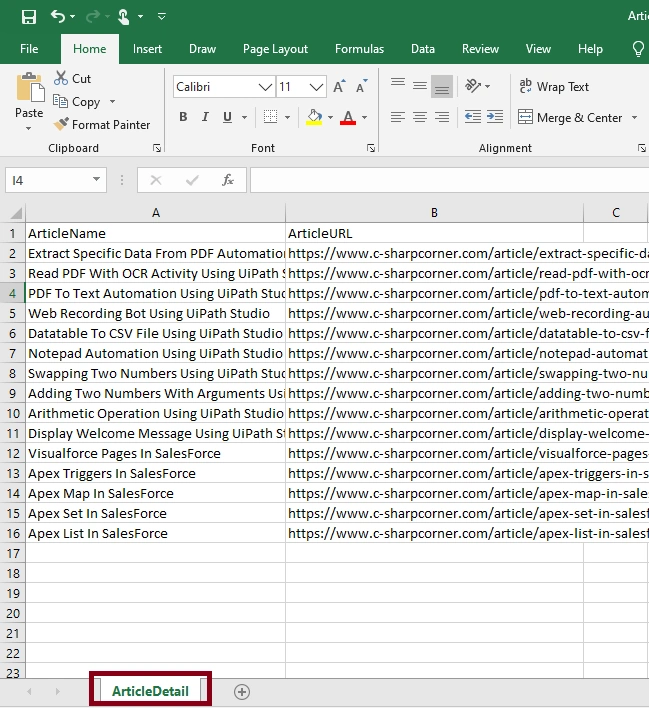Click the Enter checkmark in formula bar
Screen dimensions: 649x710
click(192, 180)
